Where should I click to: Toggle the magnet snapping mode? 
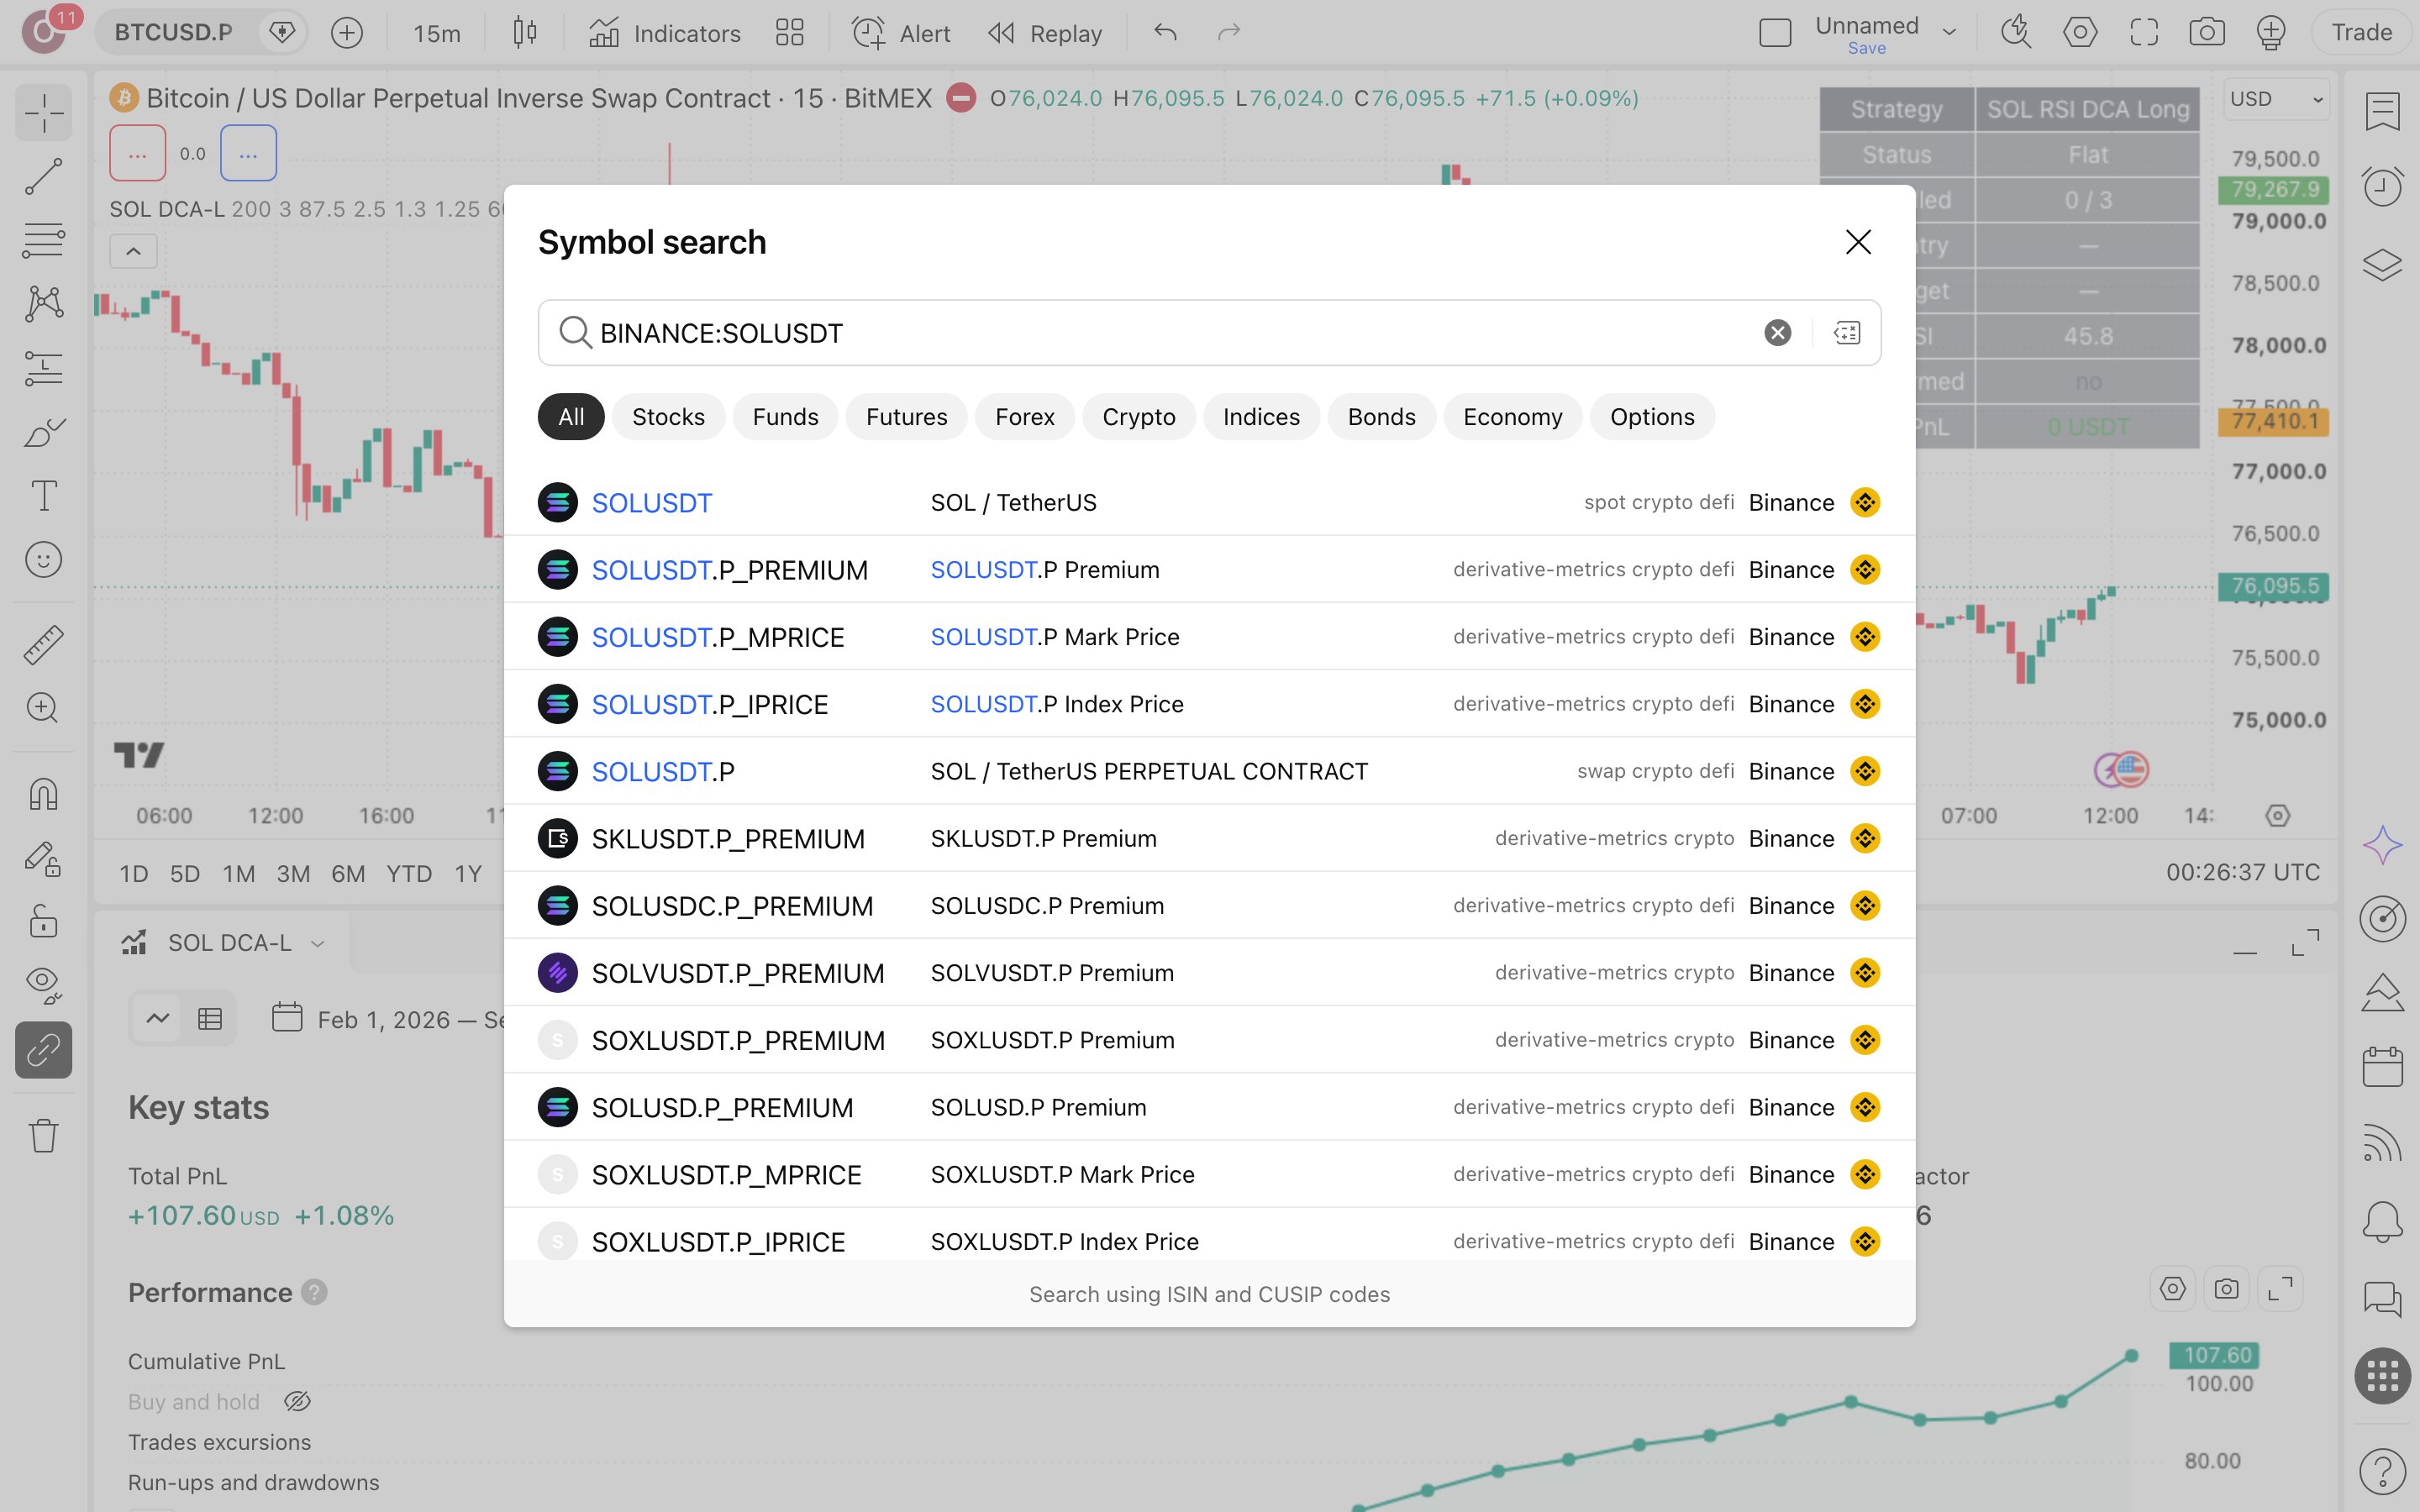point(43,794)
